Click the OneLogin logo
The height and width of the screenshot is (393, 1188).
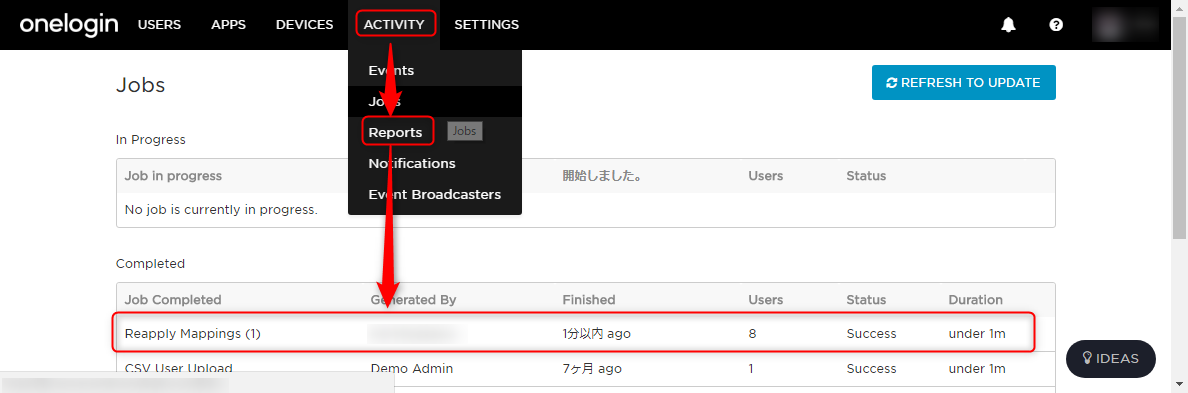tap(69, 25)
